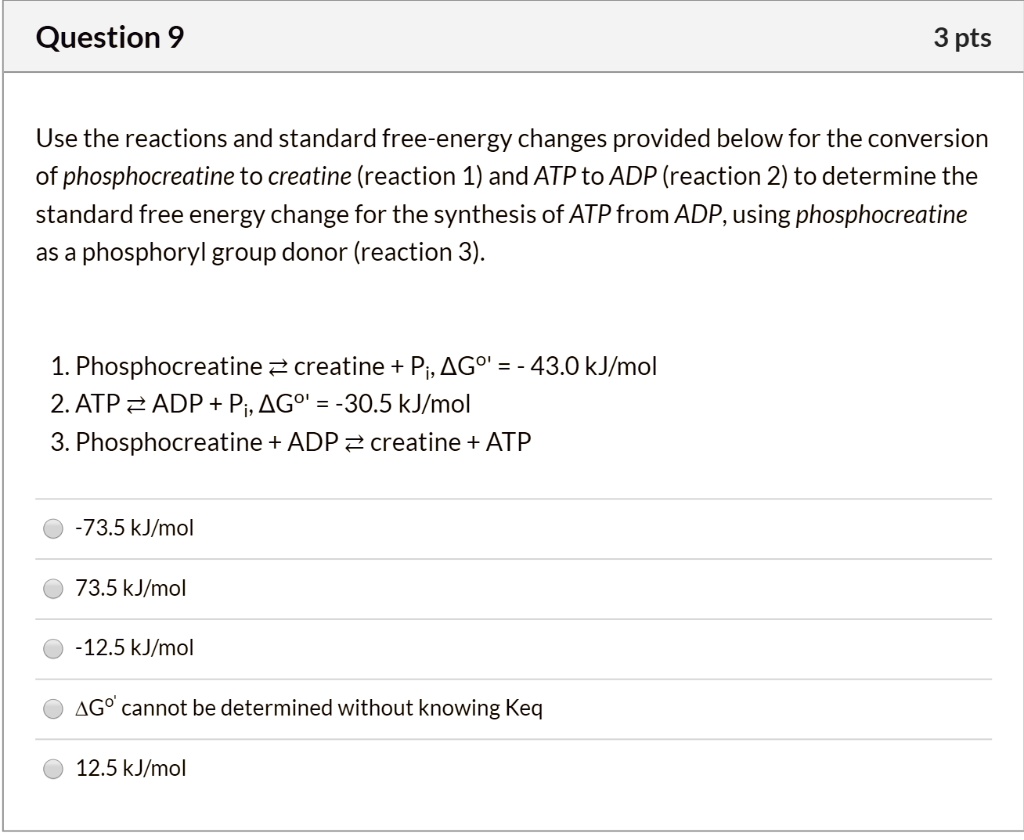Click reaction 2 showing ATP to ADP
1024x840 pixels.
point(270,404)
